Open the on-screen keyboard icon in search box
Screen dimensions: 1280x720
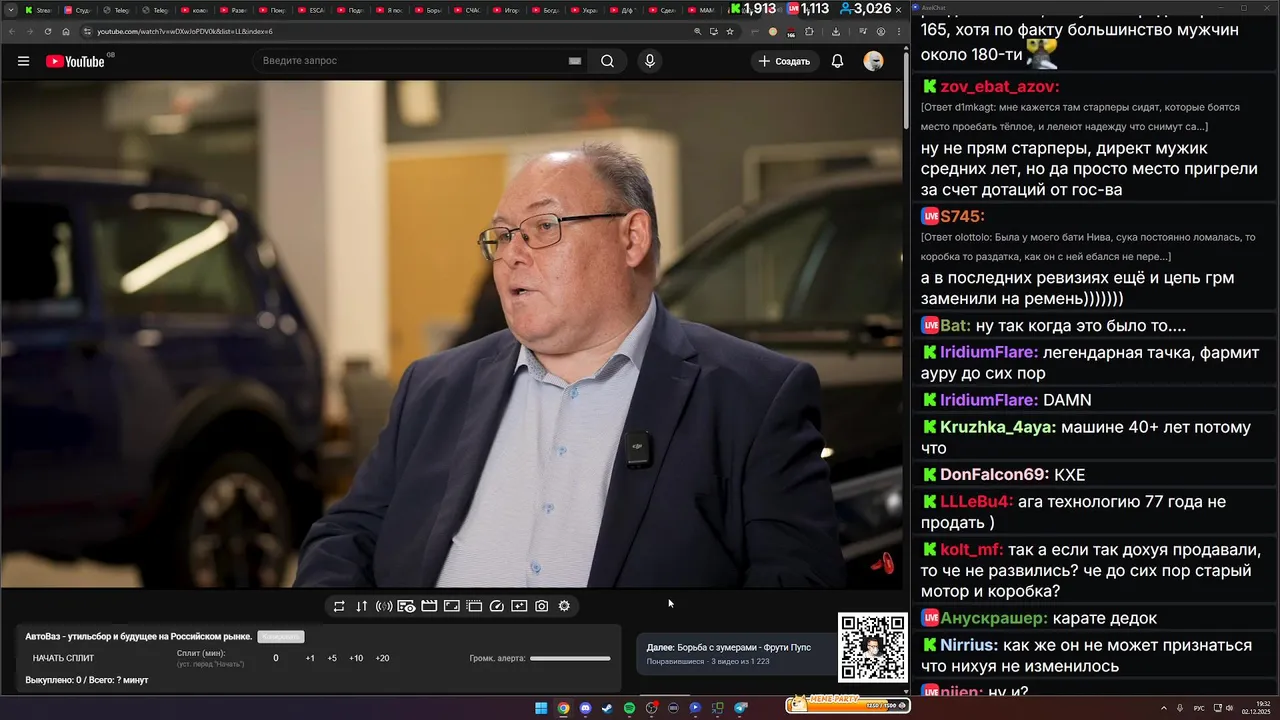click(575, 61)
